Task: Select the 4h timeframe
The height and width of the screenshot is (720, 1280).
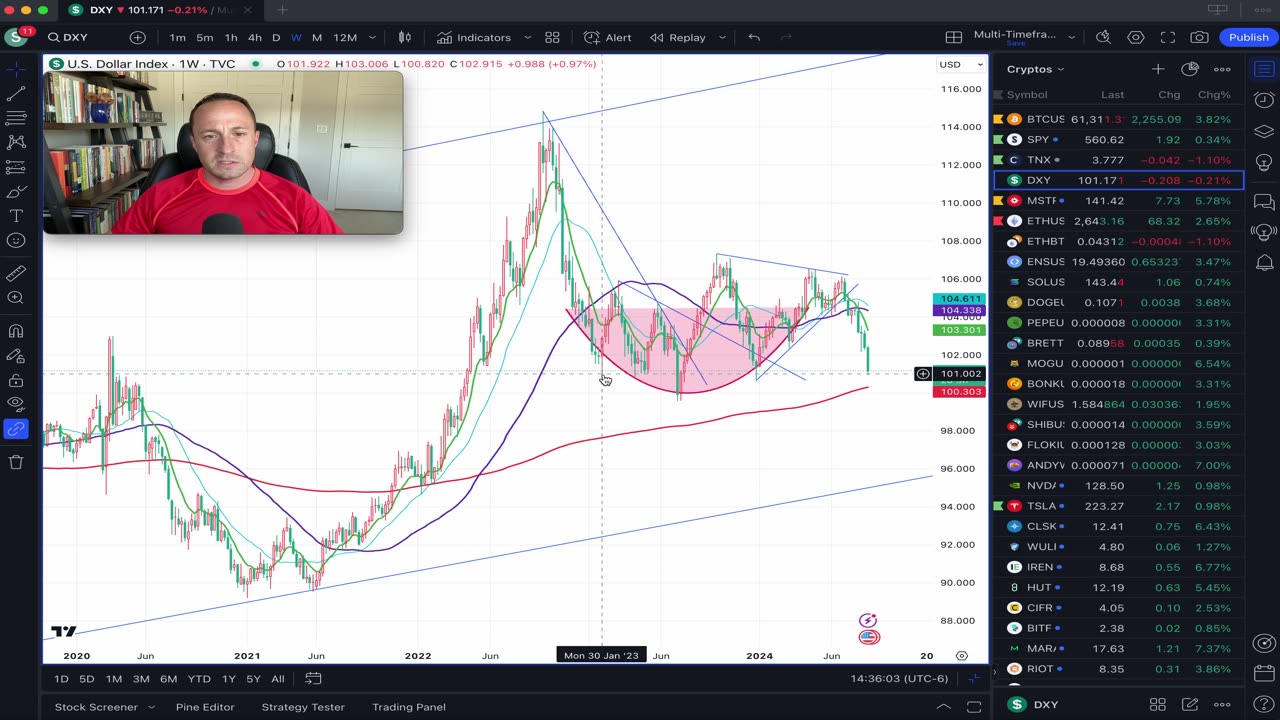Action: (254, 37)
